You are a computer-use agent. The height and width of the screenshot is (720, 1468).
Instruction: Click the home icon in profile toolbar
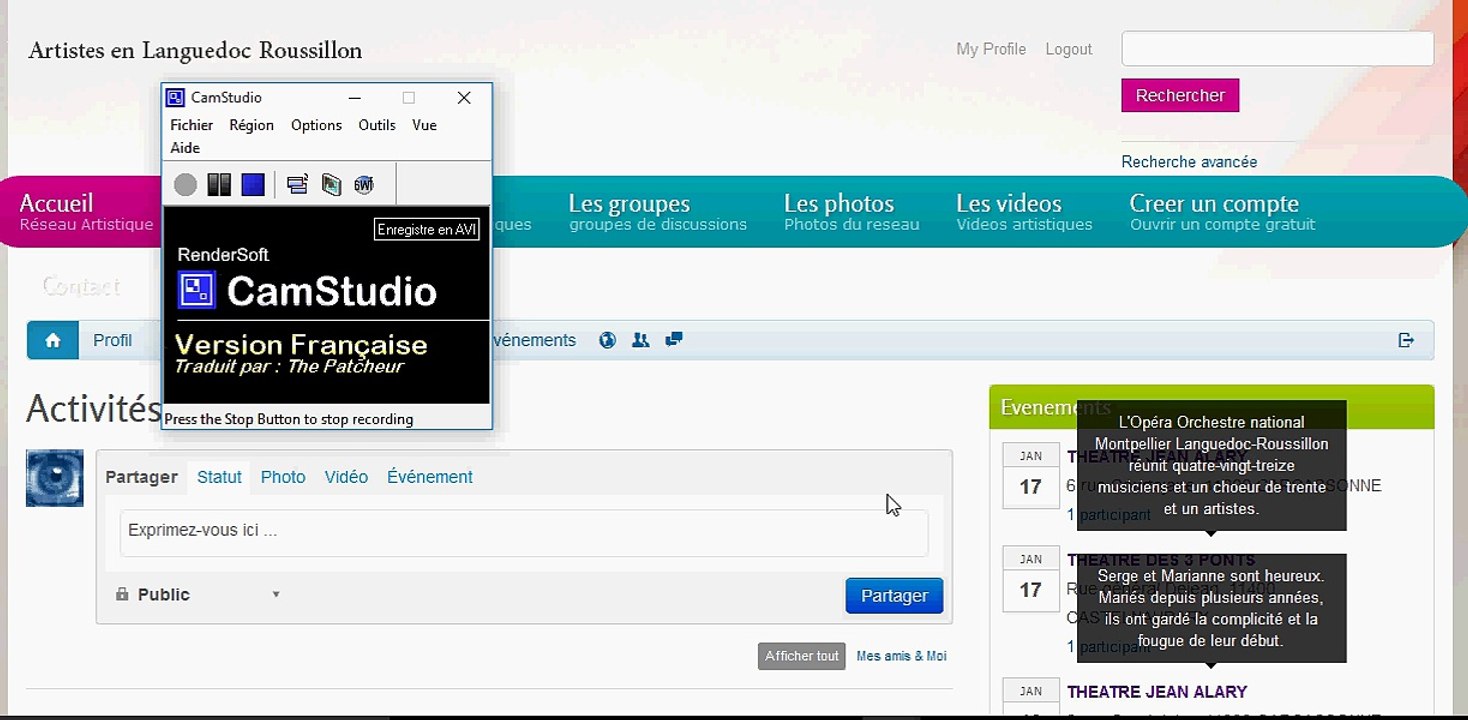point(53,341)
